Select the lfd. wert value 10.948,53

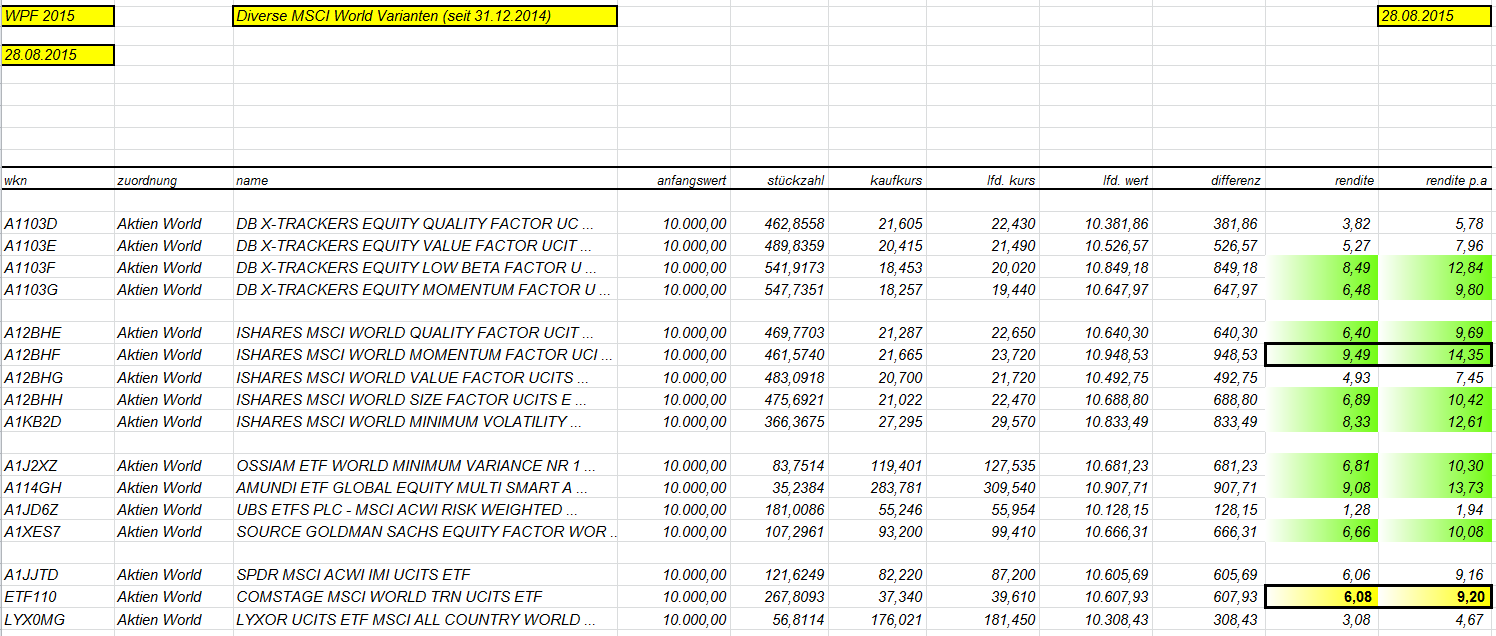coord(1096,354)
